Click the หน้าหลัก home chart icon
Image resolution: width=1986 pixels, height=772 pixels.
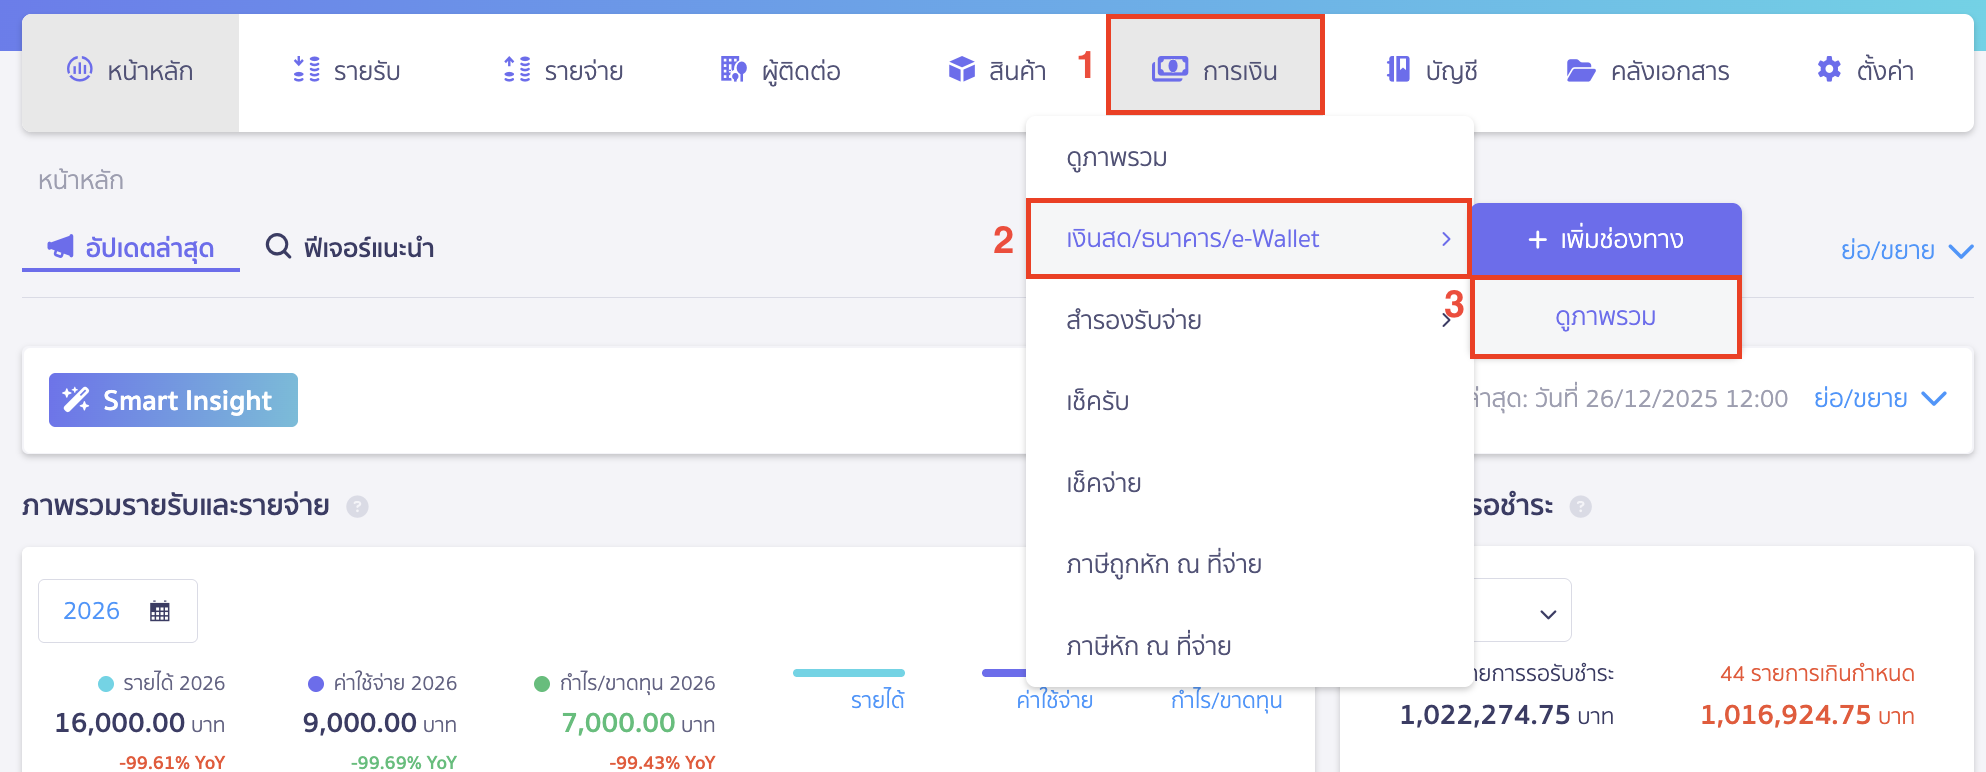pos(80,70)
